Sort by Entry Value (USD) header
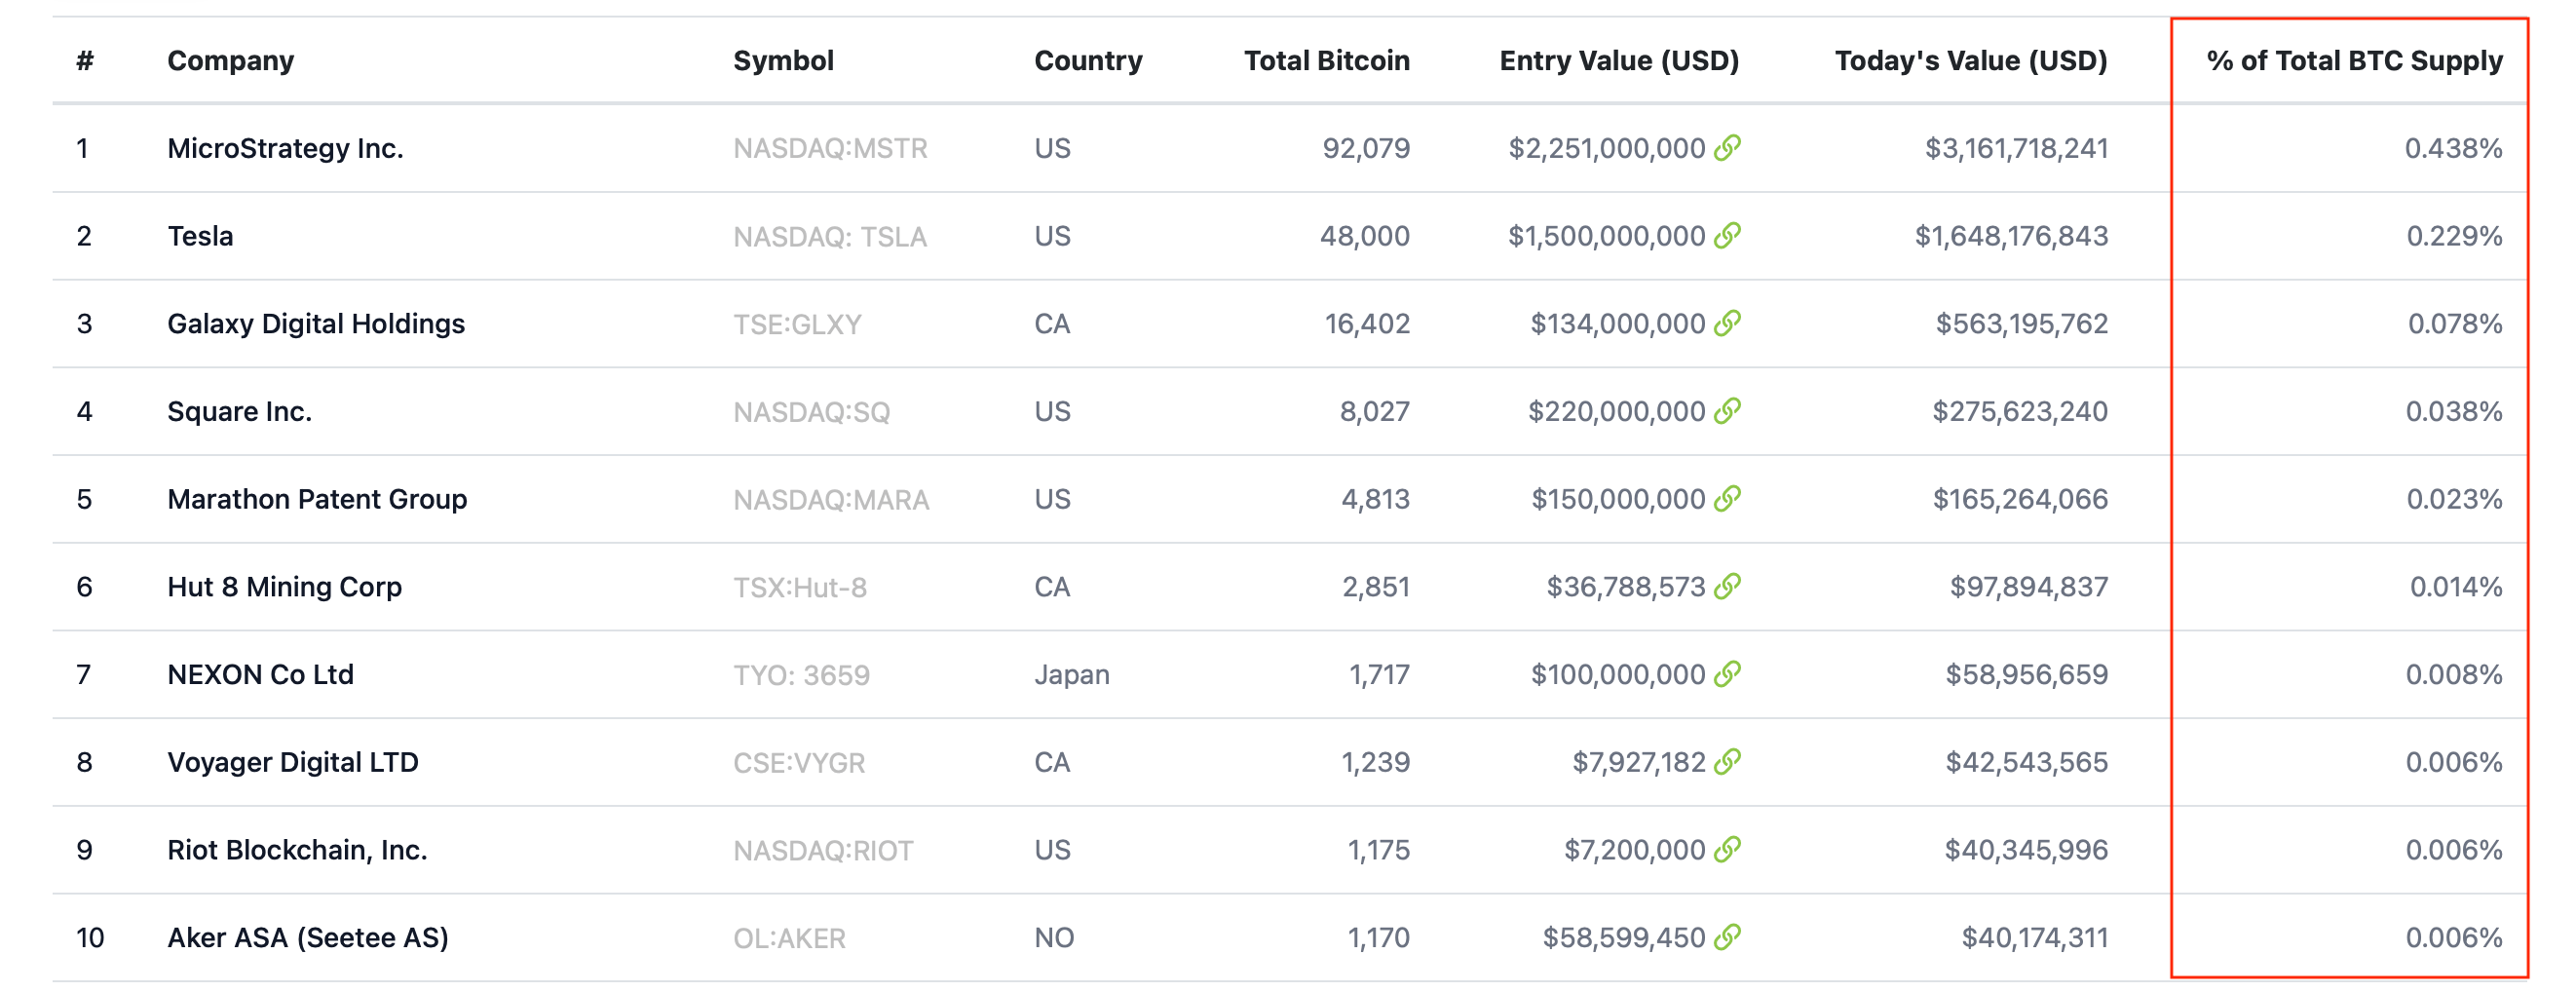The width and height of the screenshot is (2576, 992). 1619,61
